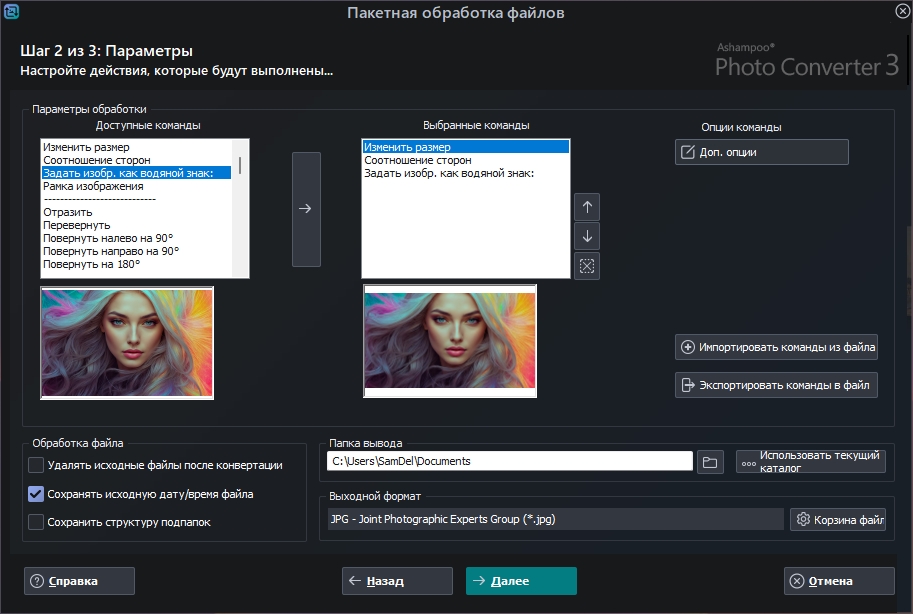Uncheck Сохранять исходную дату/время файла
The image size is (913, 614).
[37, 493]
